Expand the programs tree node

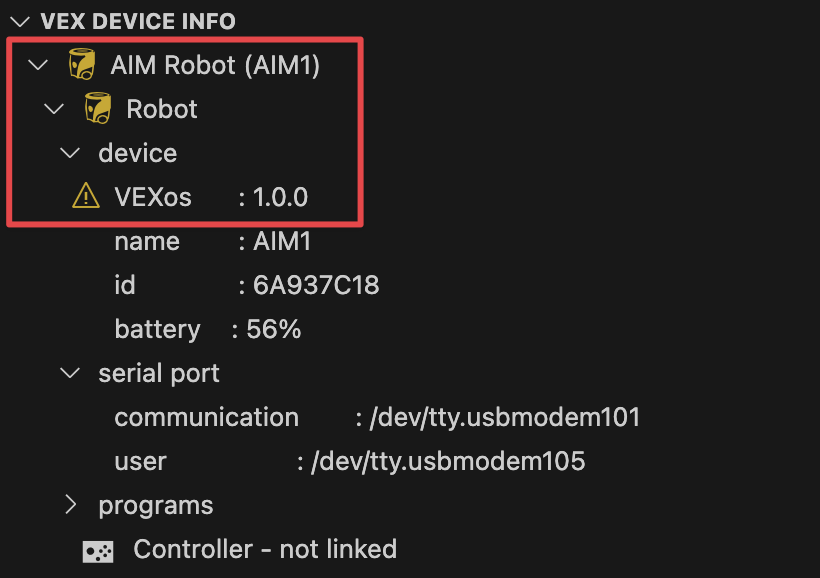pyautogui.click(x=70, y=505)
